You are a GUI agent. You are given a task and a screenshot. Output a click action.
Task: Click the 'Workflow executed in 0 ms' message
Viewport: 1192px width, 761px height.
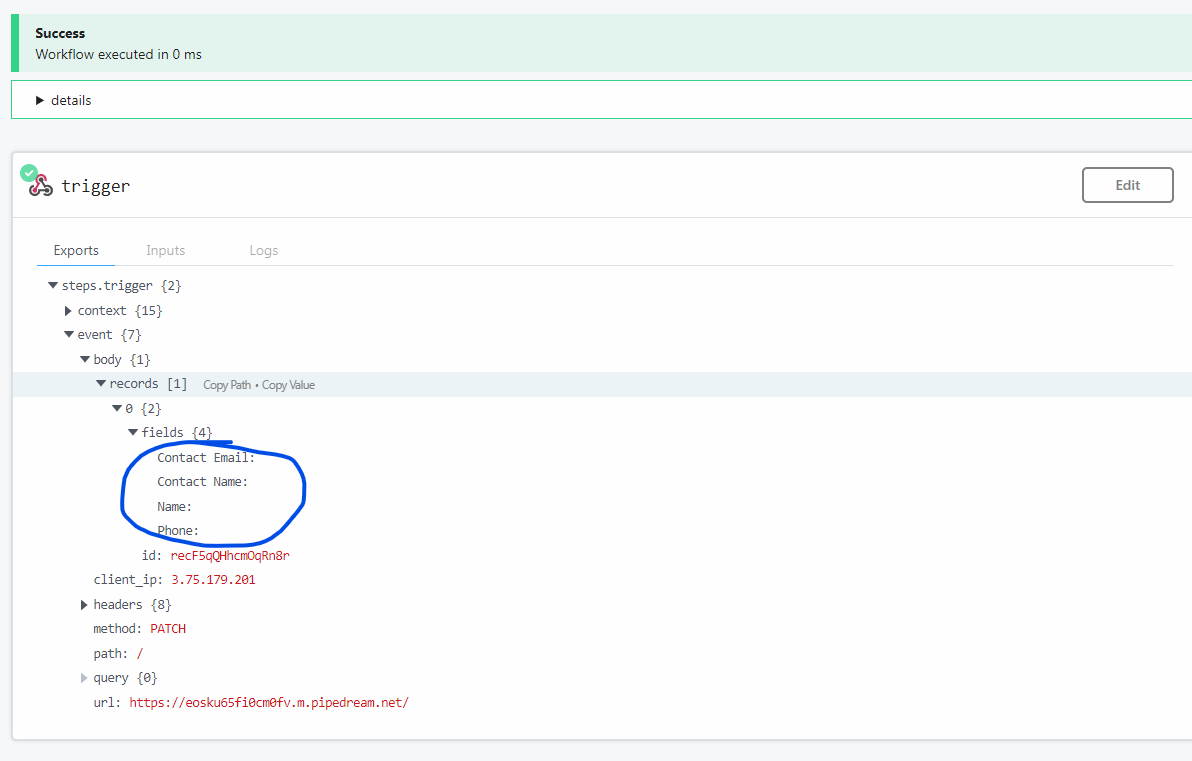coord(119,55)
